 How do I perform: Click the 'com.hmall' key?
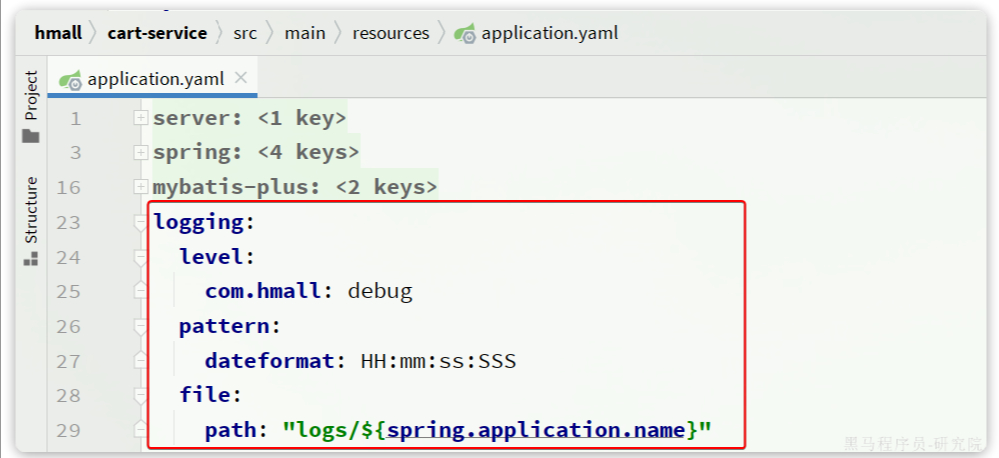[x=262, y=291]
